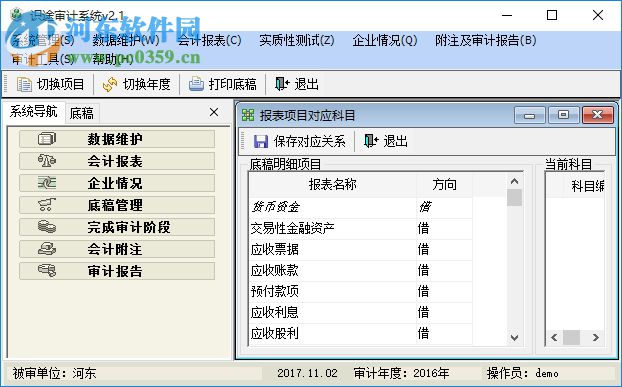This screenshot has width=622, height=387.
Task: Click the 科目 column header in 当前科目
Action: pyautogui.click(x=584, y=186)
